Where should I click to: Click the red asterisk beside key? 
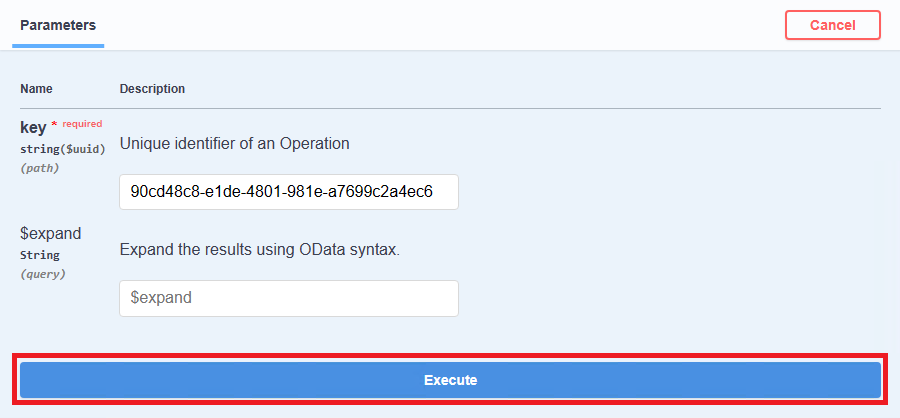54,126
